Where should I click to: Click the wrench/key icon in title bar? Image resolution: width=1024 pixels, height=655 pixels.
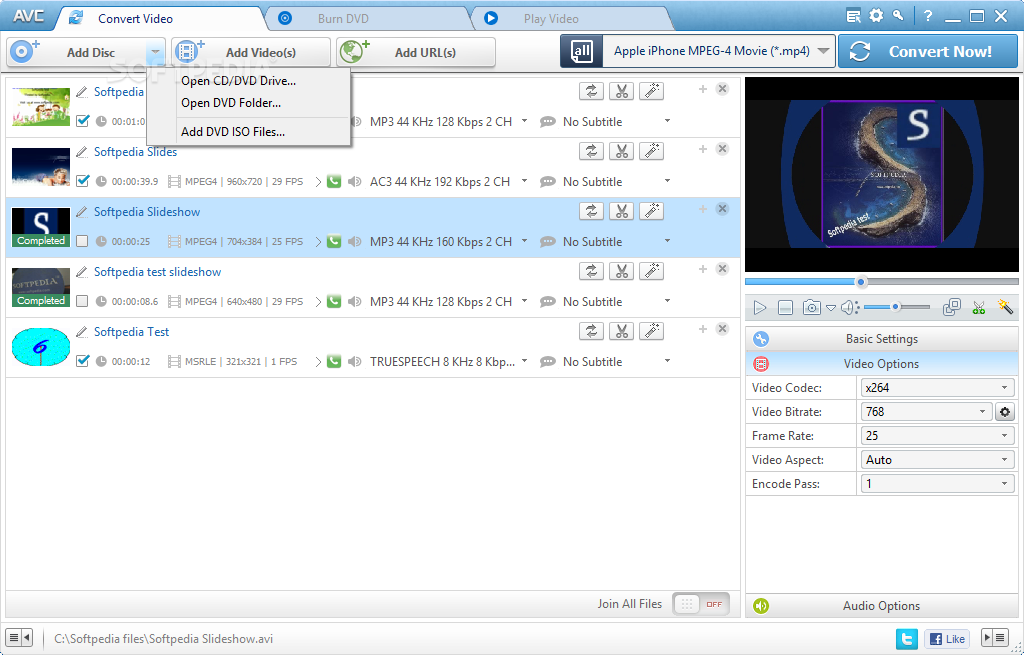click(899, 16)
